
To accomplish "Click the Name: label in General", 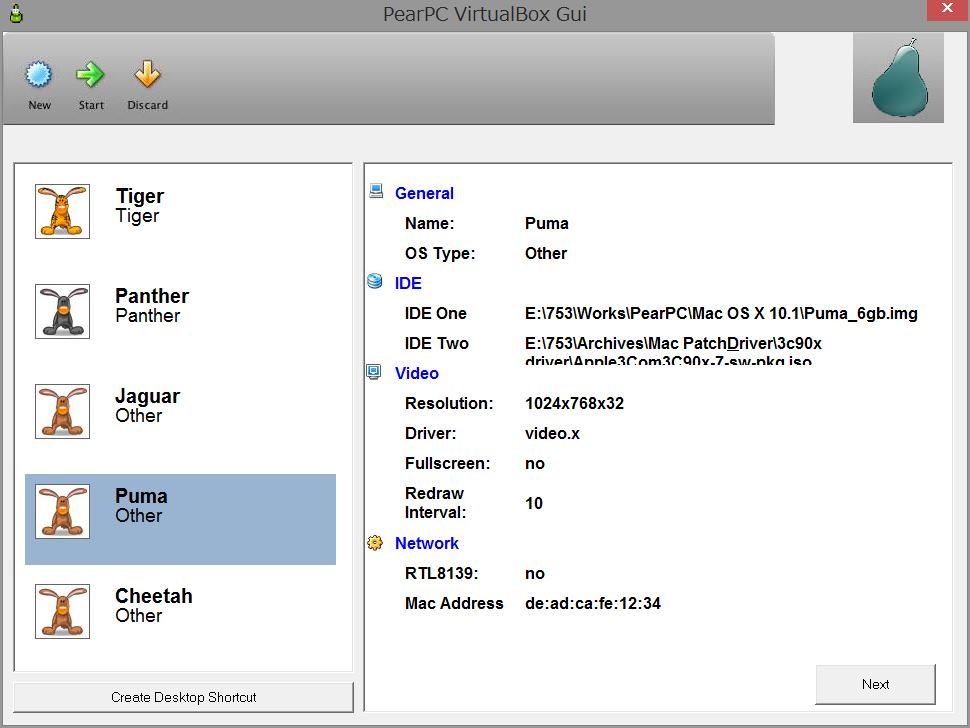I will [430, 223].
